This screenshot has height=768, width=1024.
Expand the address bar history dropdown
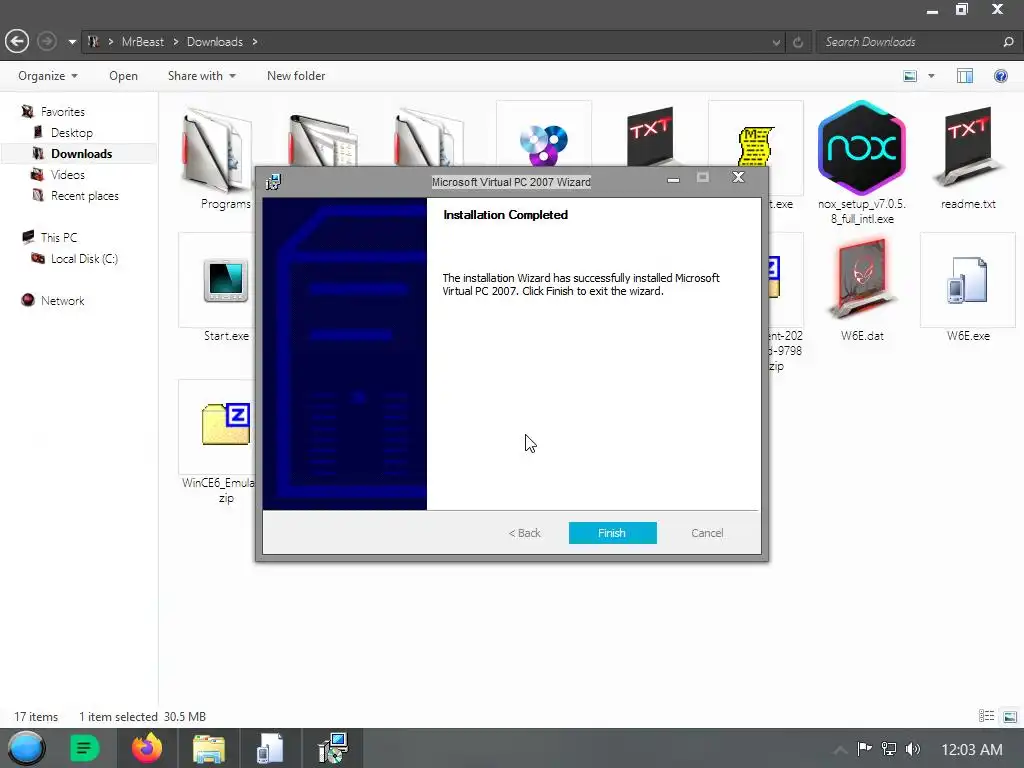click(776, 42)
